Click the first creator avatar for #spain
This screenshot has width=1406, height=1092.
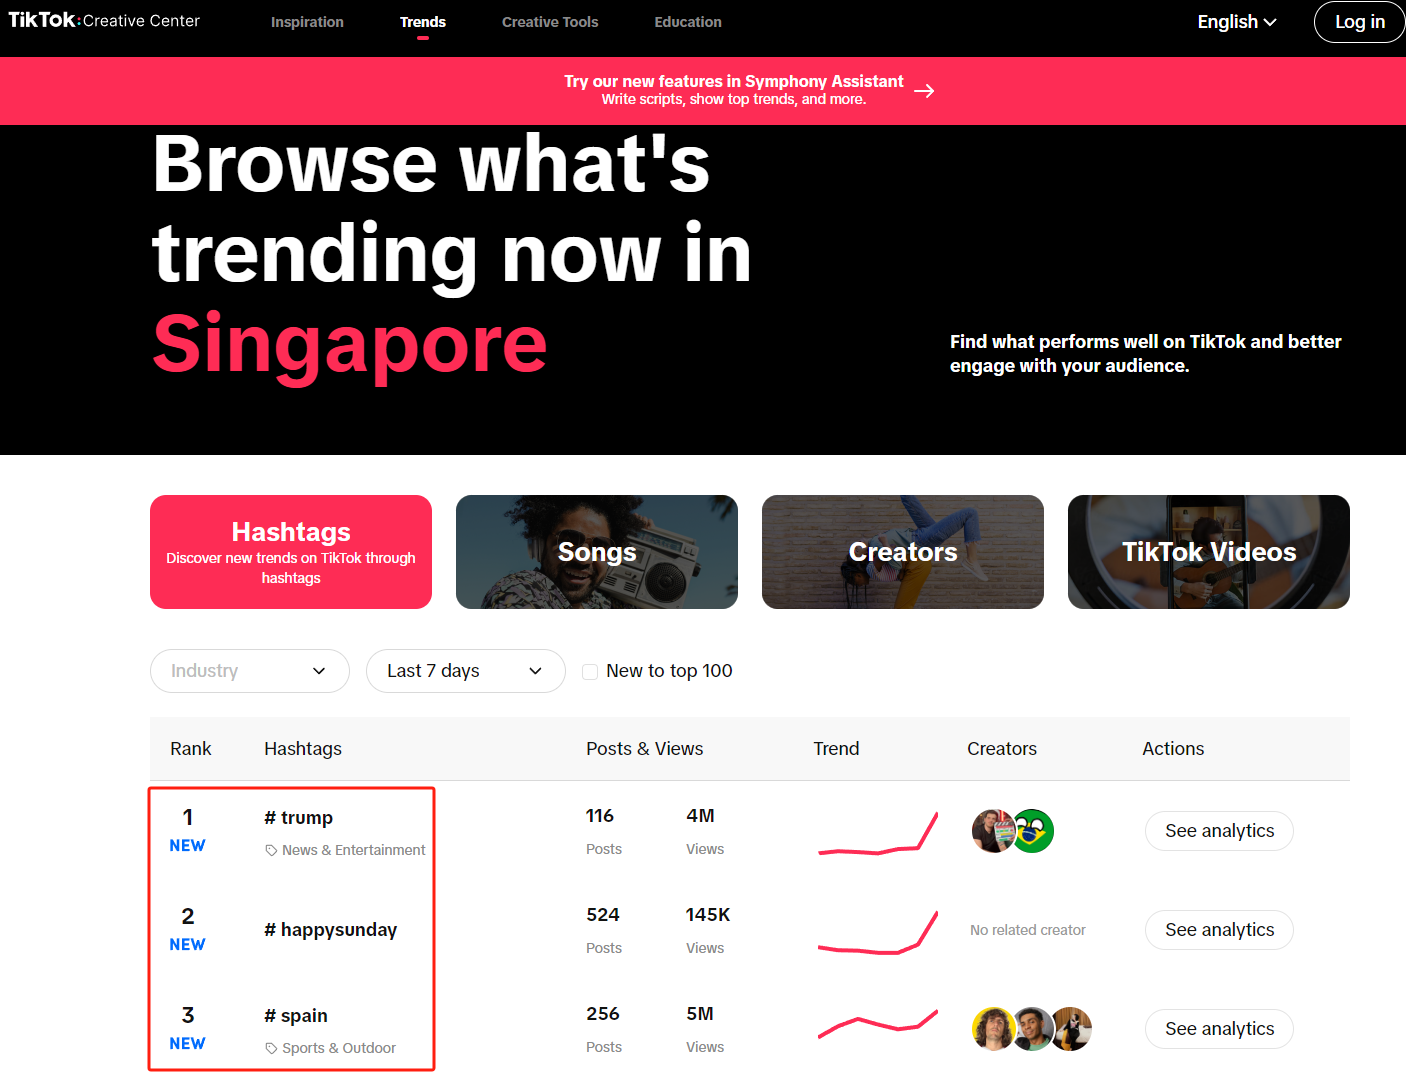tap(992, 1029)
